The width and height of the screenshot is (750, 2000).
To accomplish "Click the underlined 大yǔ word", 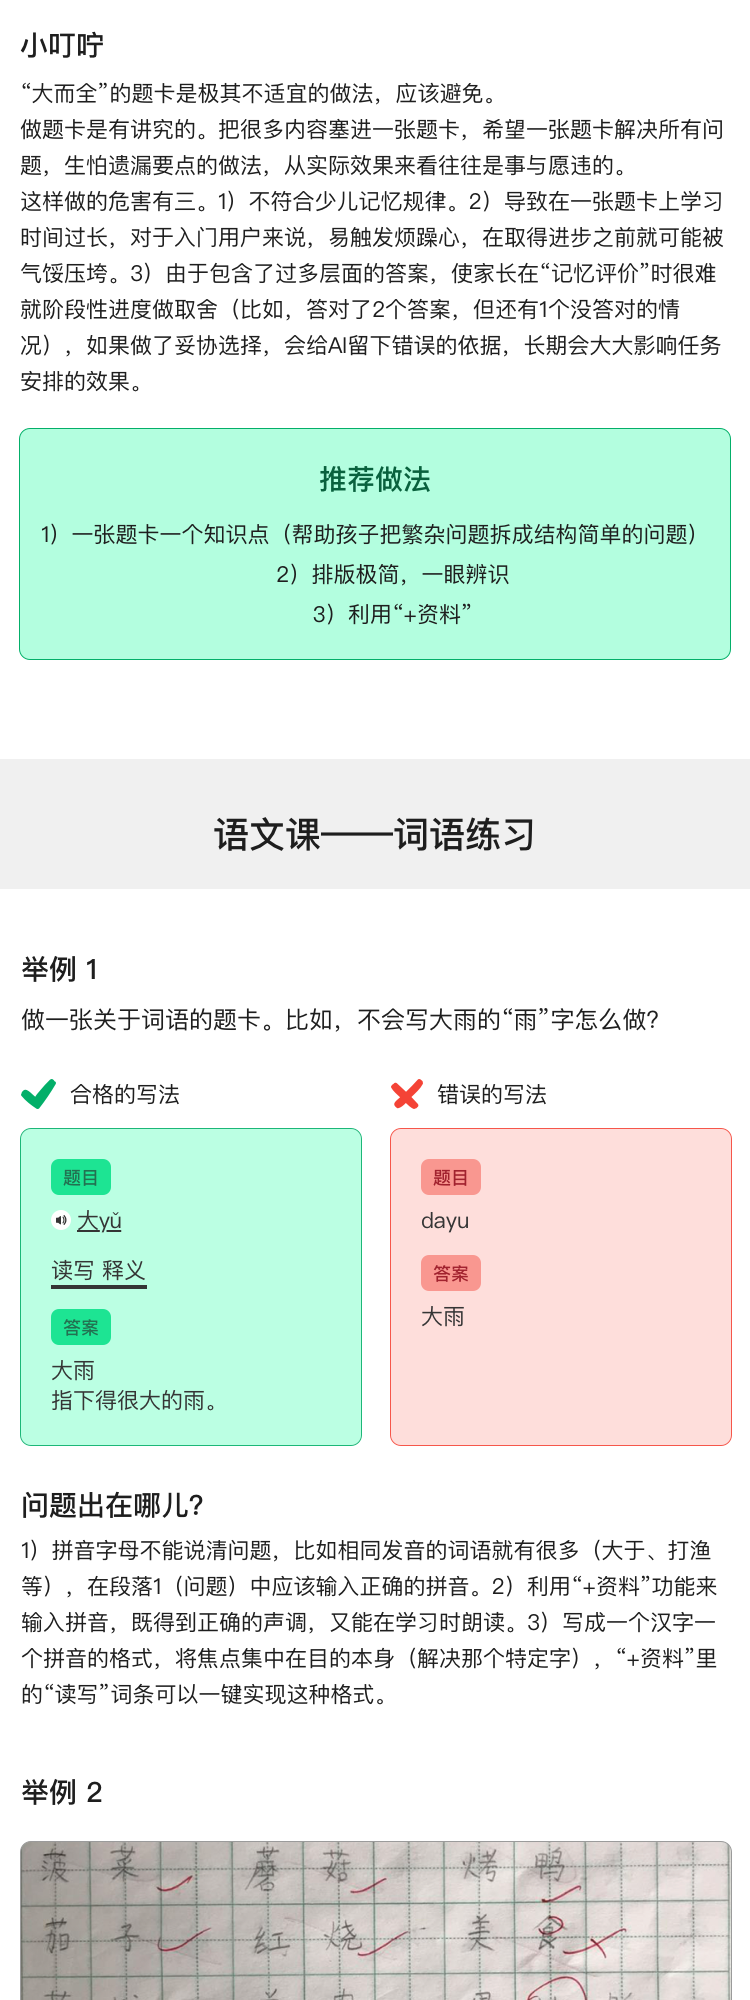I will 99,1221.
